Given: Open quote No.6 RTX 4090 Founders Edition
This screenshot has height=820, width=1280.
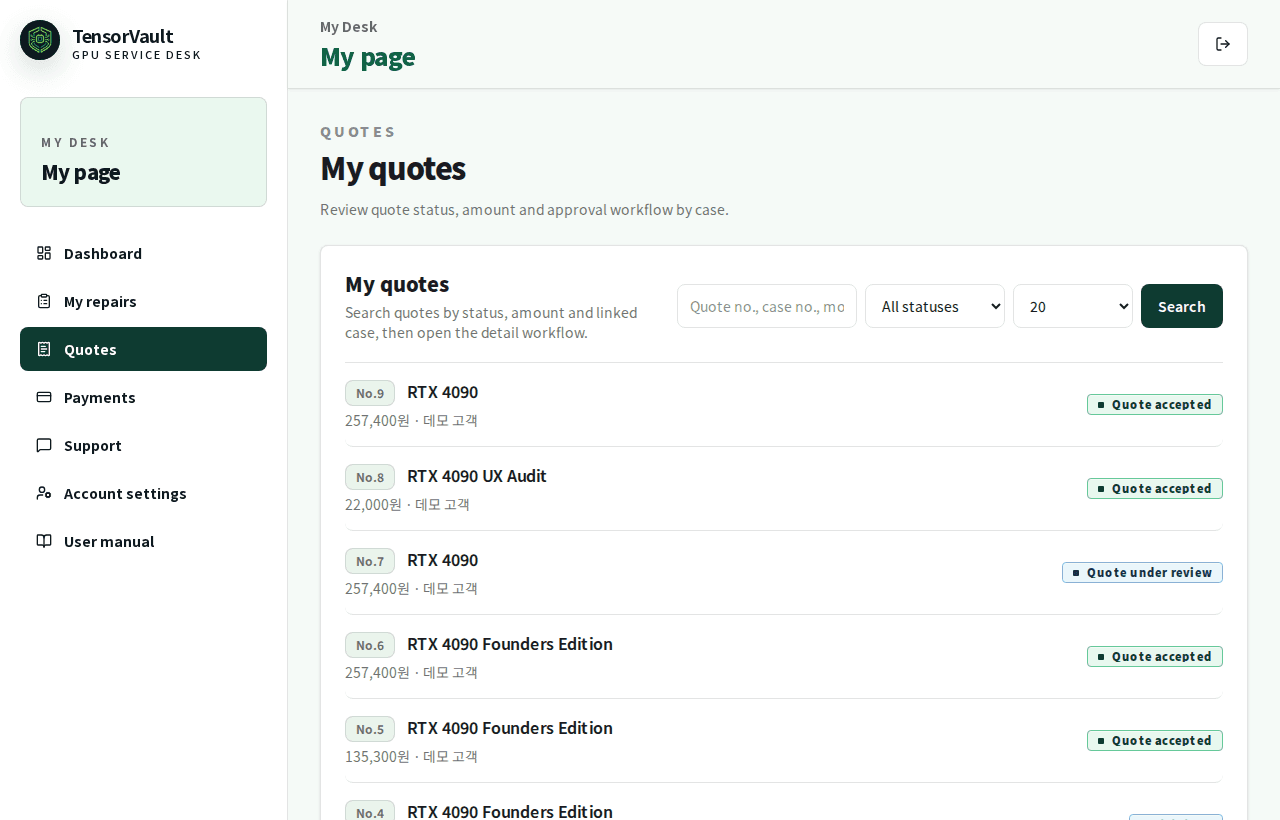Looking at the screenshot, I should point(784,657).
